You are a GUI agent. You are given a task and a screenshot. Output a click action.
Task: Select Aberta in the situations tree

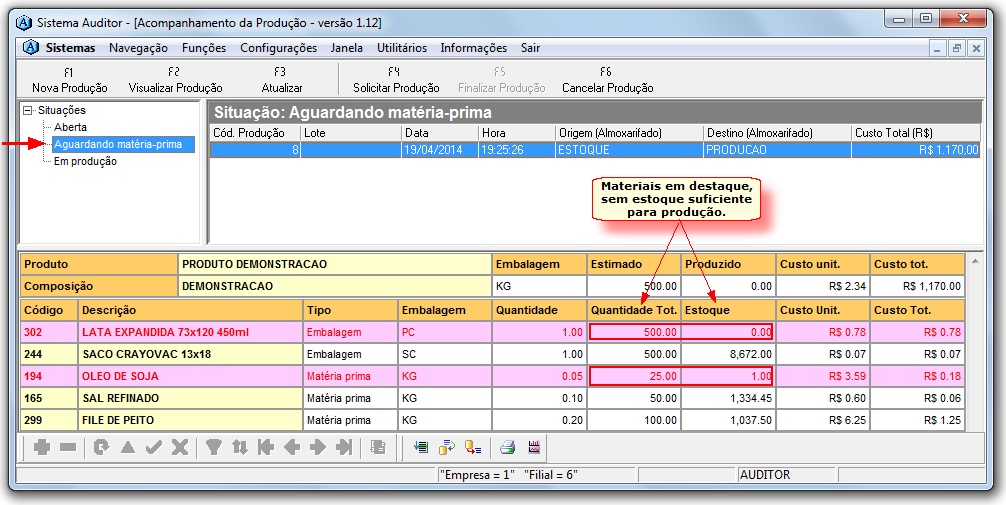pyautogui.click(x=70, y=128)
